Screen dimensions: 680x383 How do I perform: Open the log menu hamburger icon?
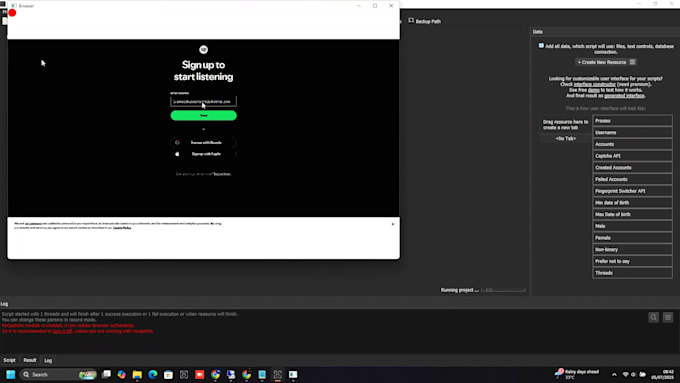pos(668,318)
